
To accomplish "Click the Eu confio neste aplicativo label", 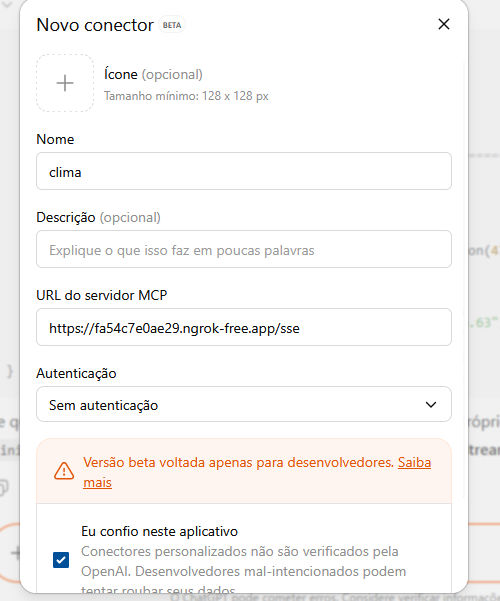I will [160, 531].
